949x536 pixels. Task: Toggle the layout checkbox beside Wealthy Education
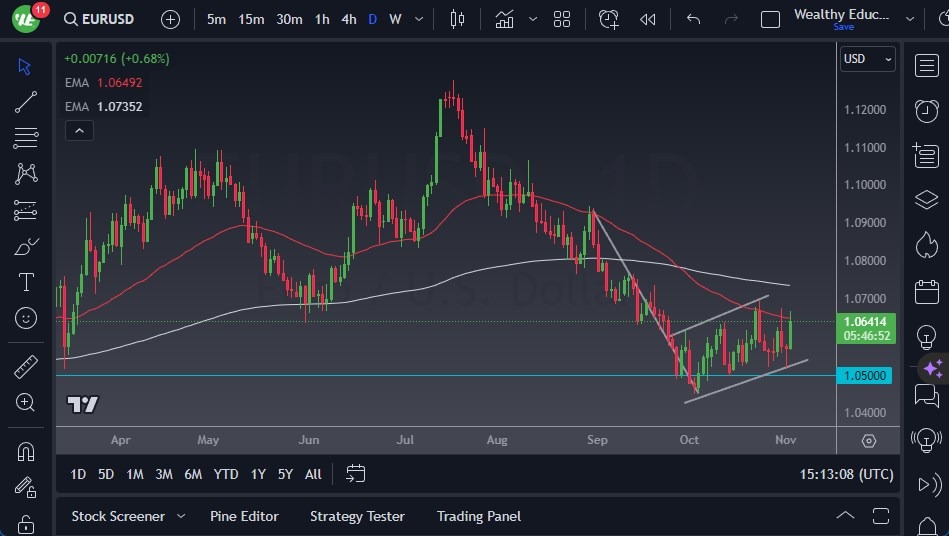(x=770, y=19)
